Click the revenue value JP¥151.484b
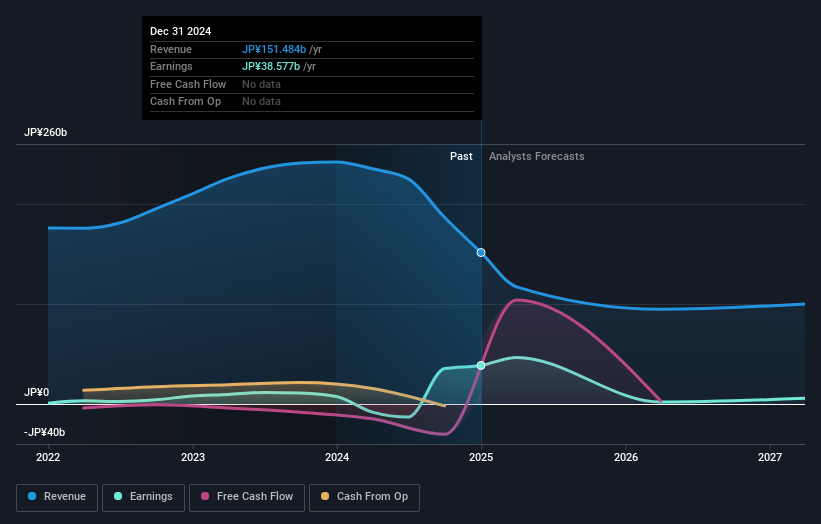The width and height of the screenshot is (821, 524). click(274, 49)
